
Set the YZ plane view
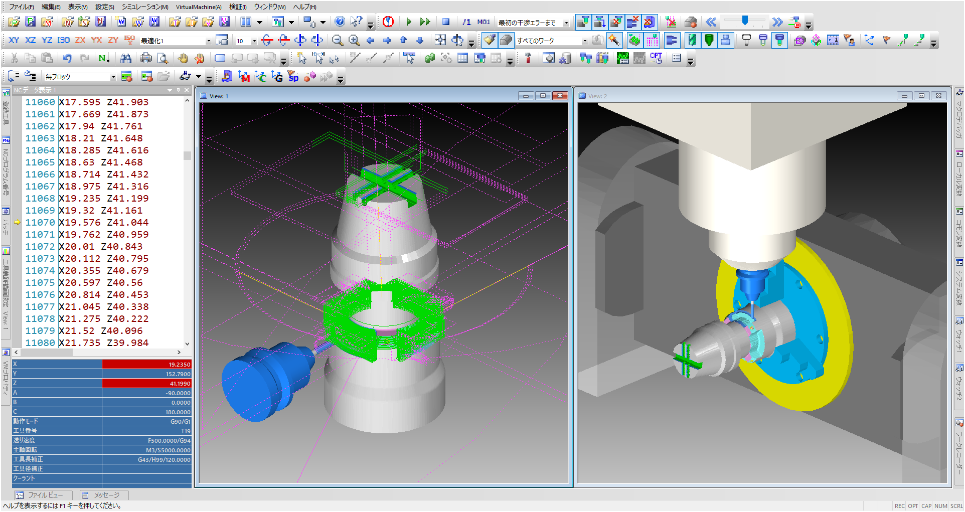(47, 40)
